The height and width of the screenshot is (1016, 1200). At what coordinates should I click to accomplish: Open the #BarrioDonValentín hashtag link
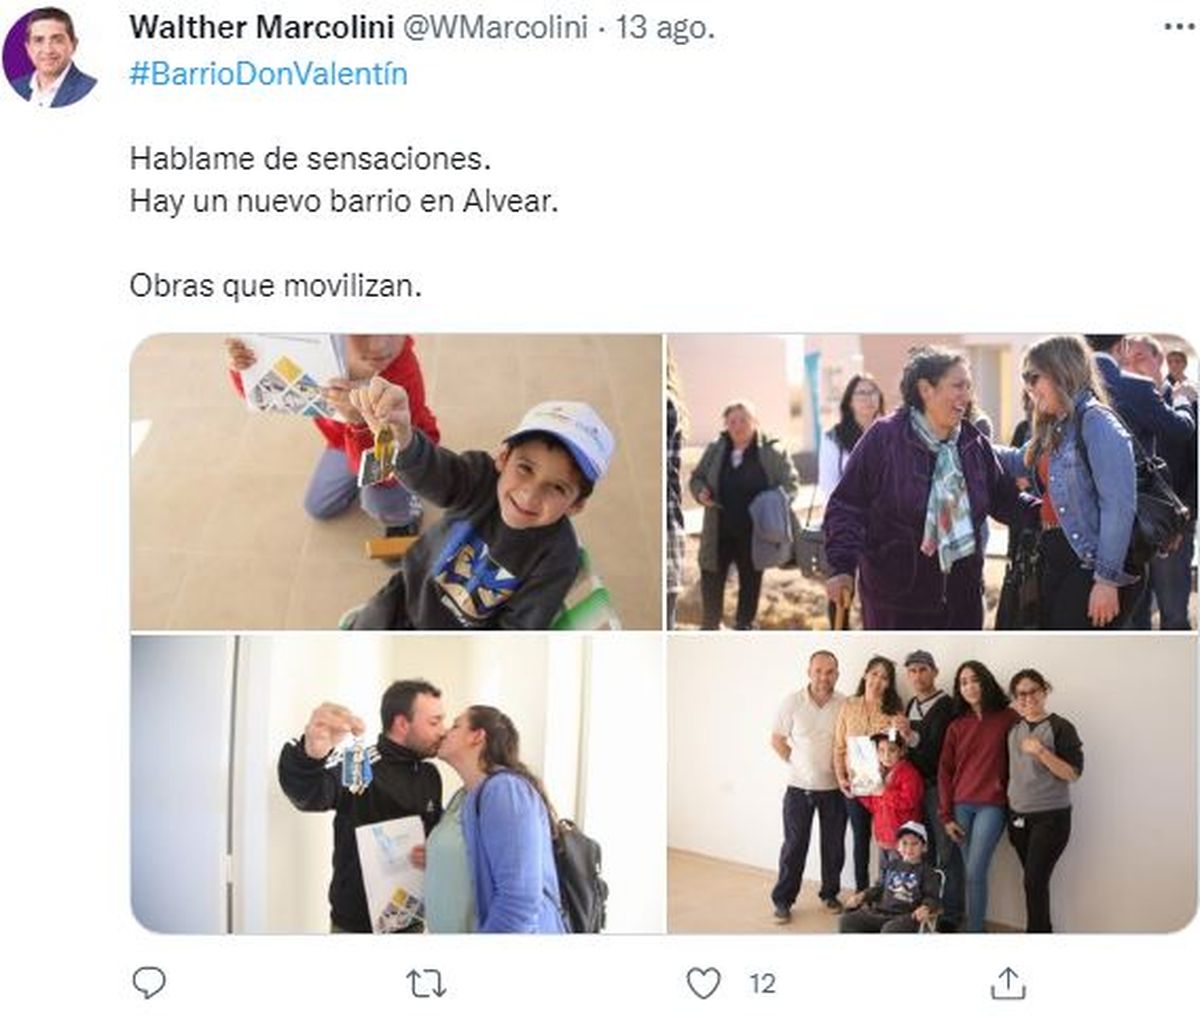269,75
